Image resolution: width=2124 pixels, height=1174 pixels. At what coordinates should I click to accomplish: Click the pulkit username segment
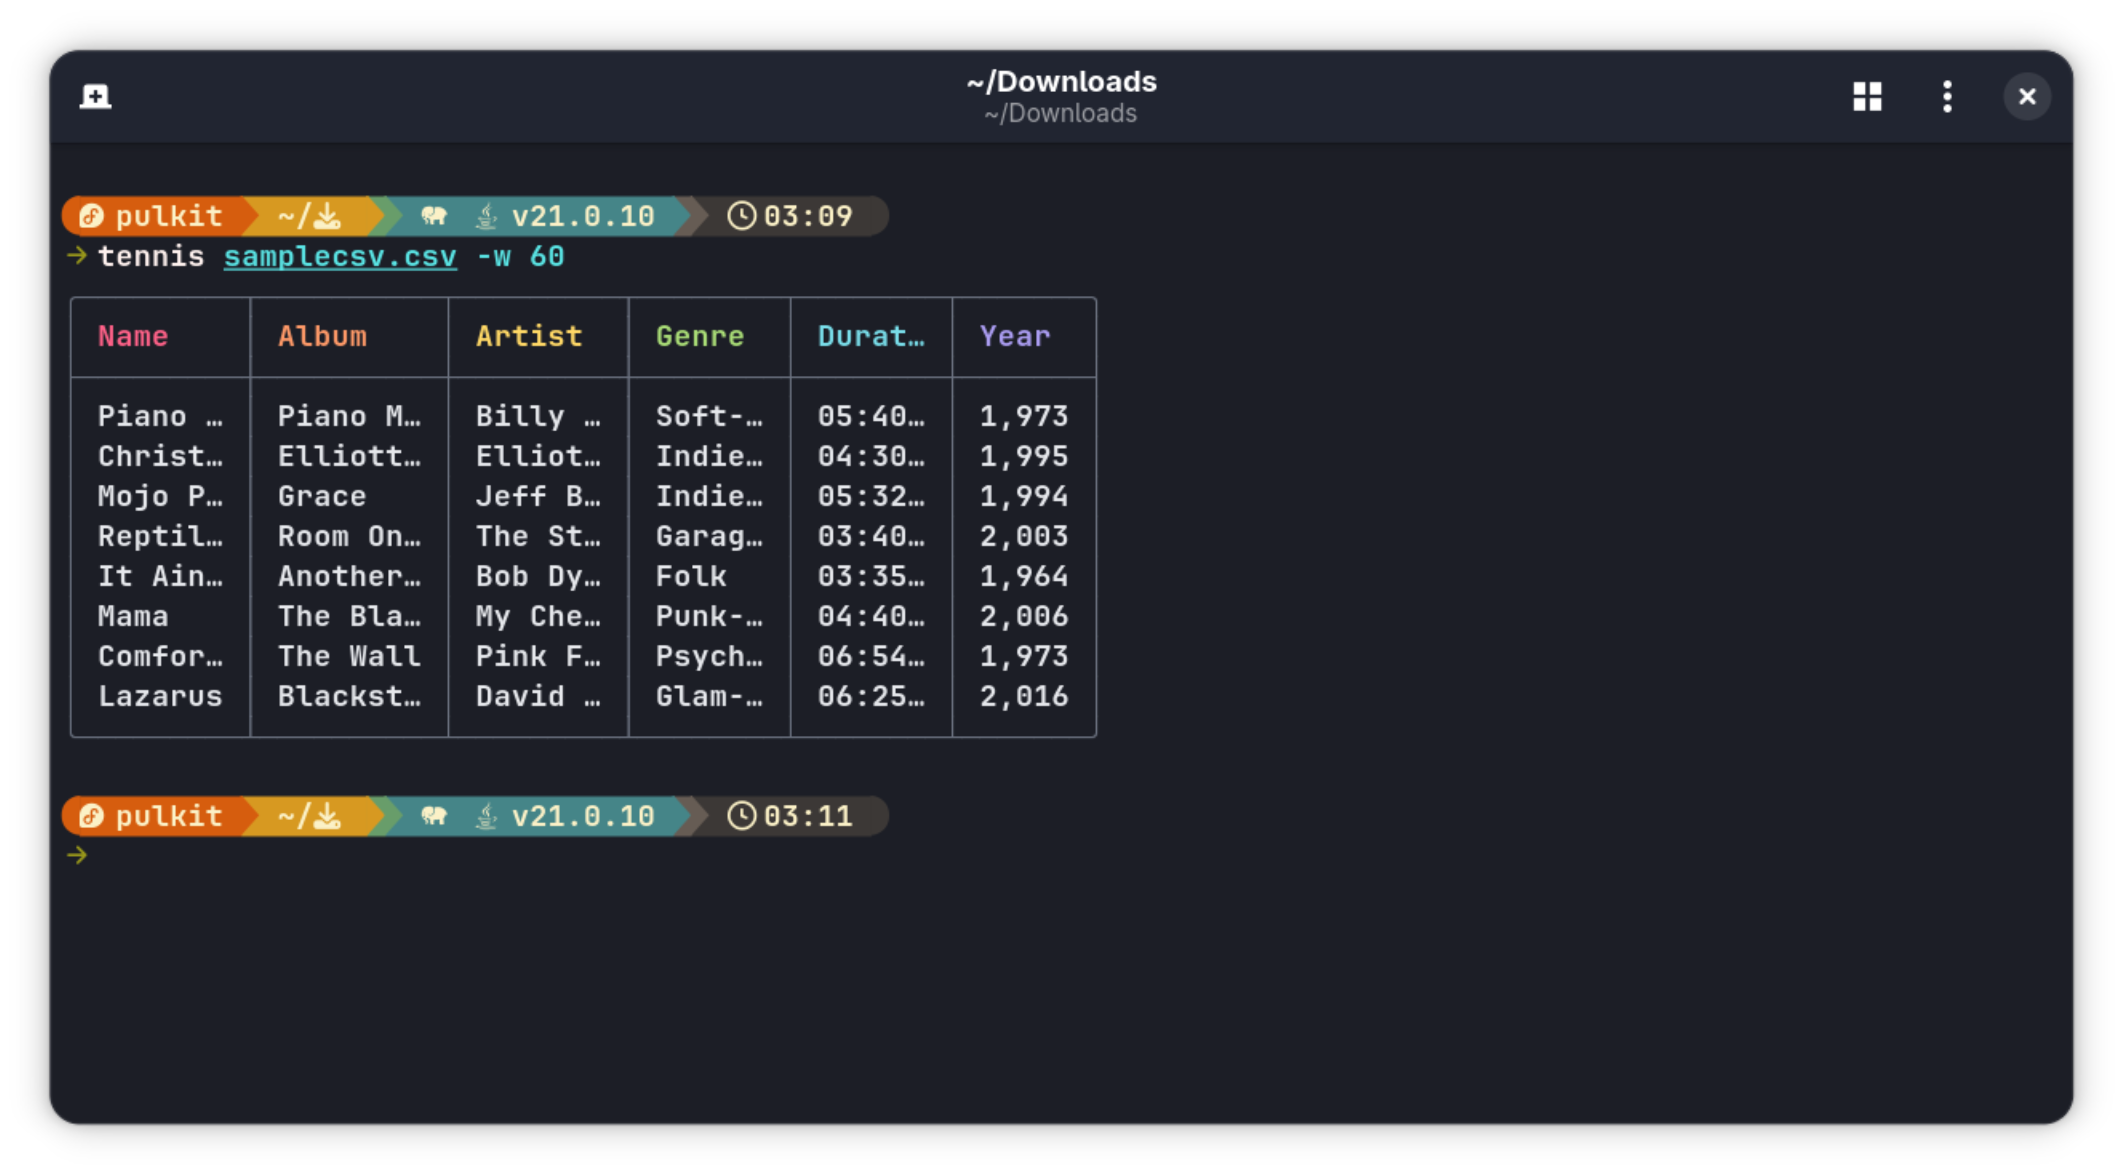pyautogui.click(x=168, y=215)
